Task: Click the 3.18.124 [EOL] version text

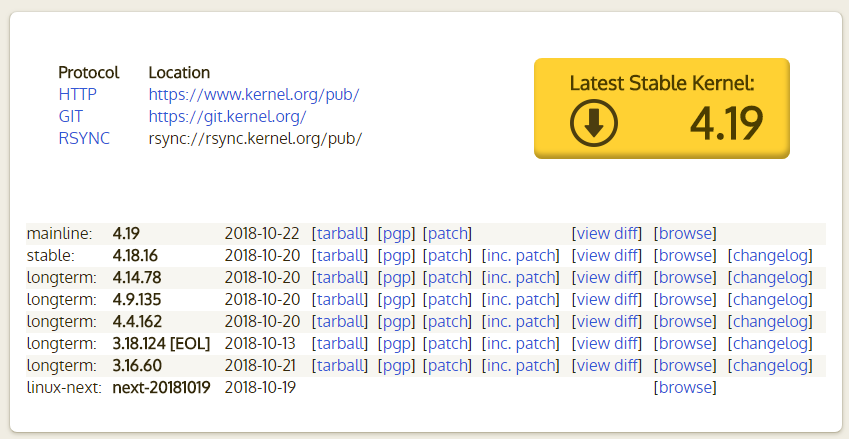Action: pos(161,344)
